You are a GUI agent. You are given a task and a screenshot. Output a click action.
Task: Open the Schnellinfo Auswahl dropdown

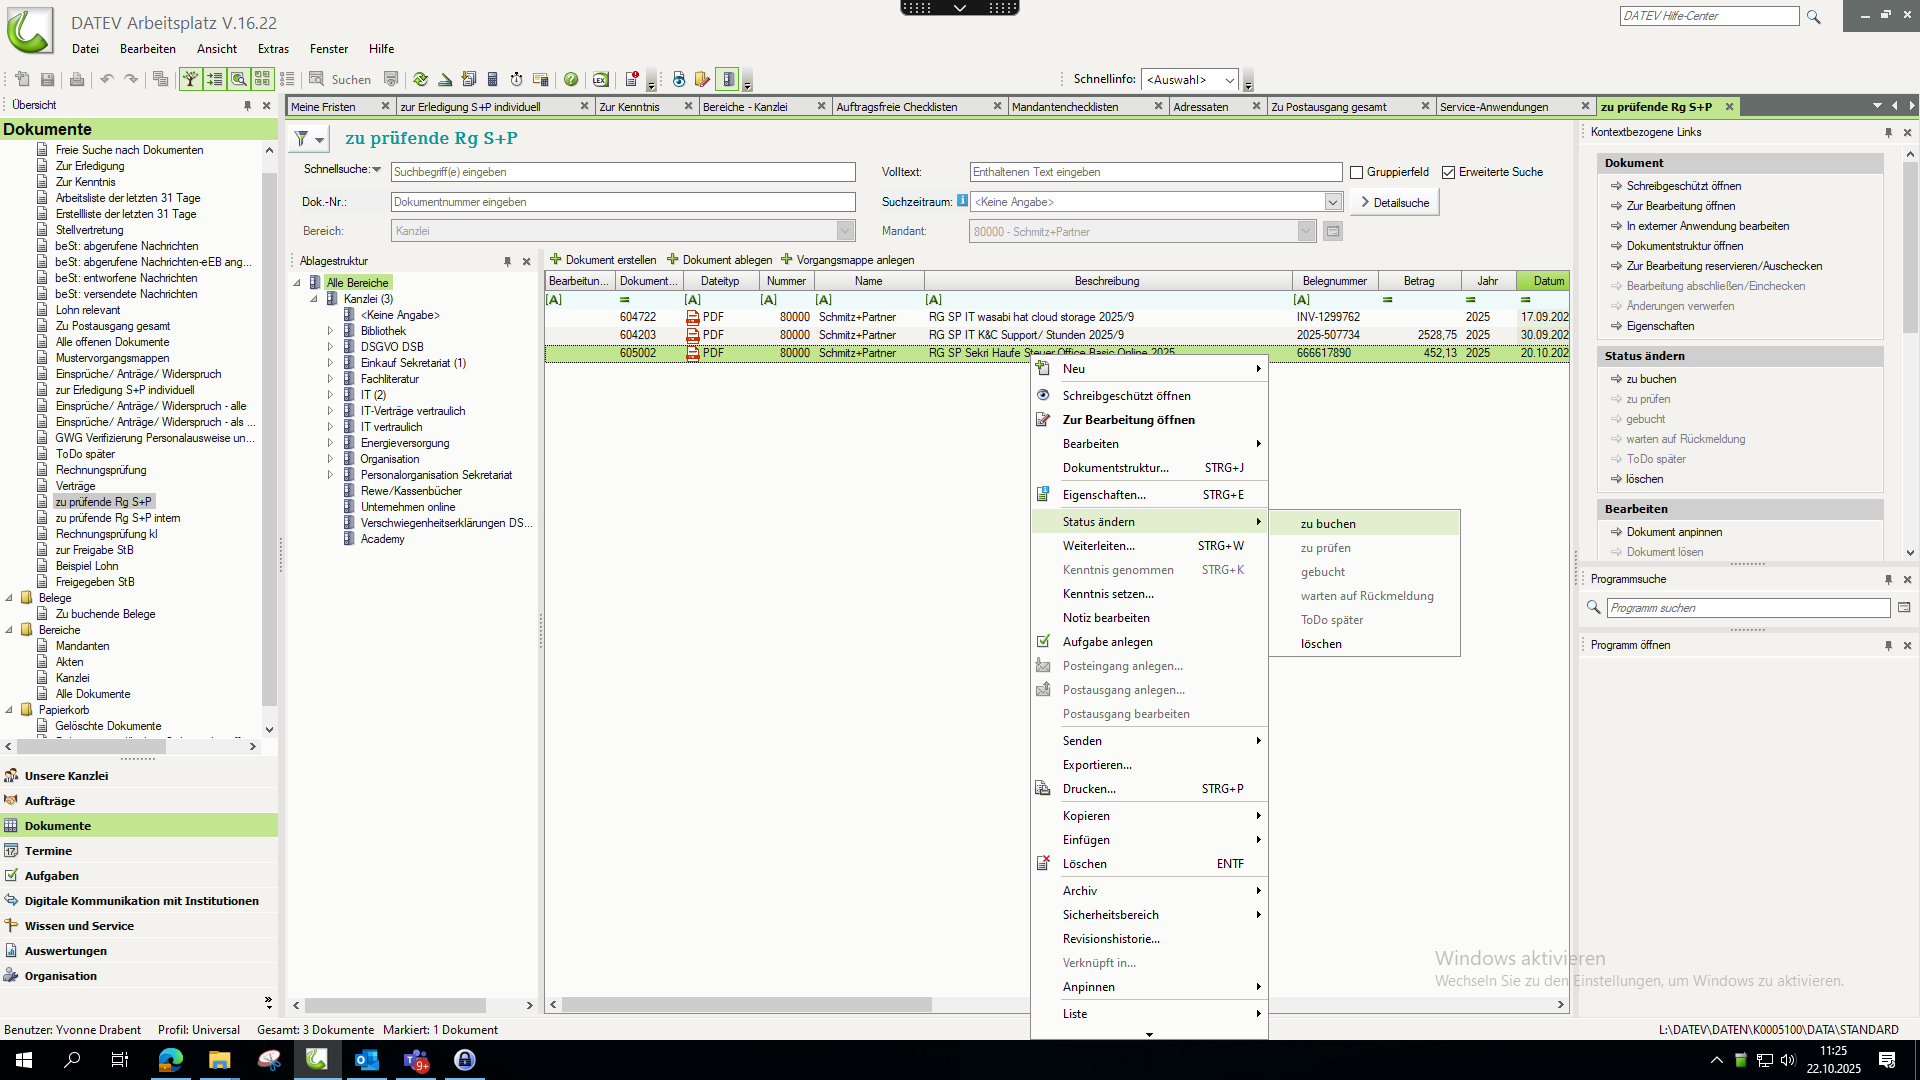click(x=1229, y=80)
